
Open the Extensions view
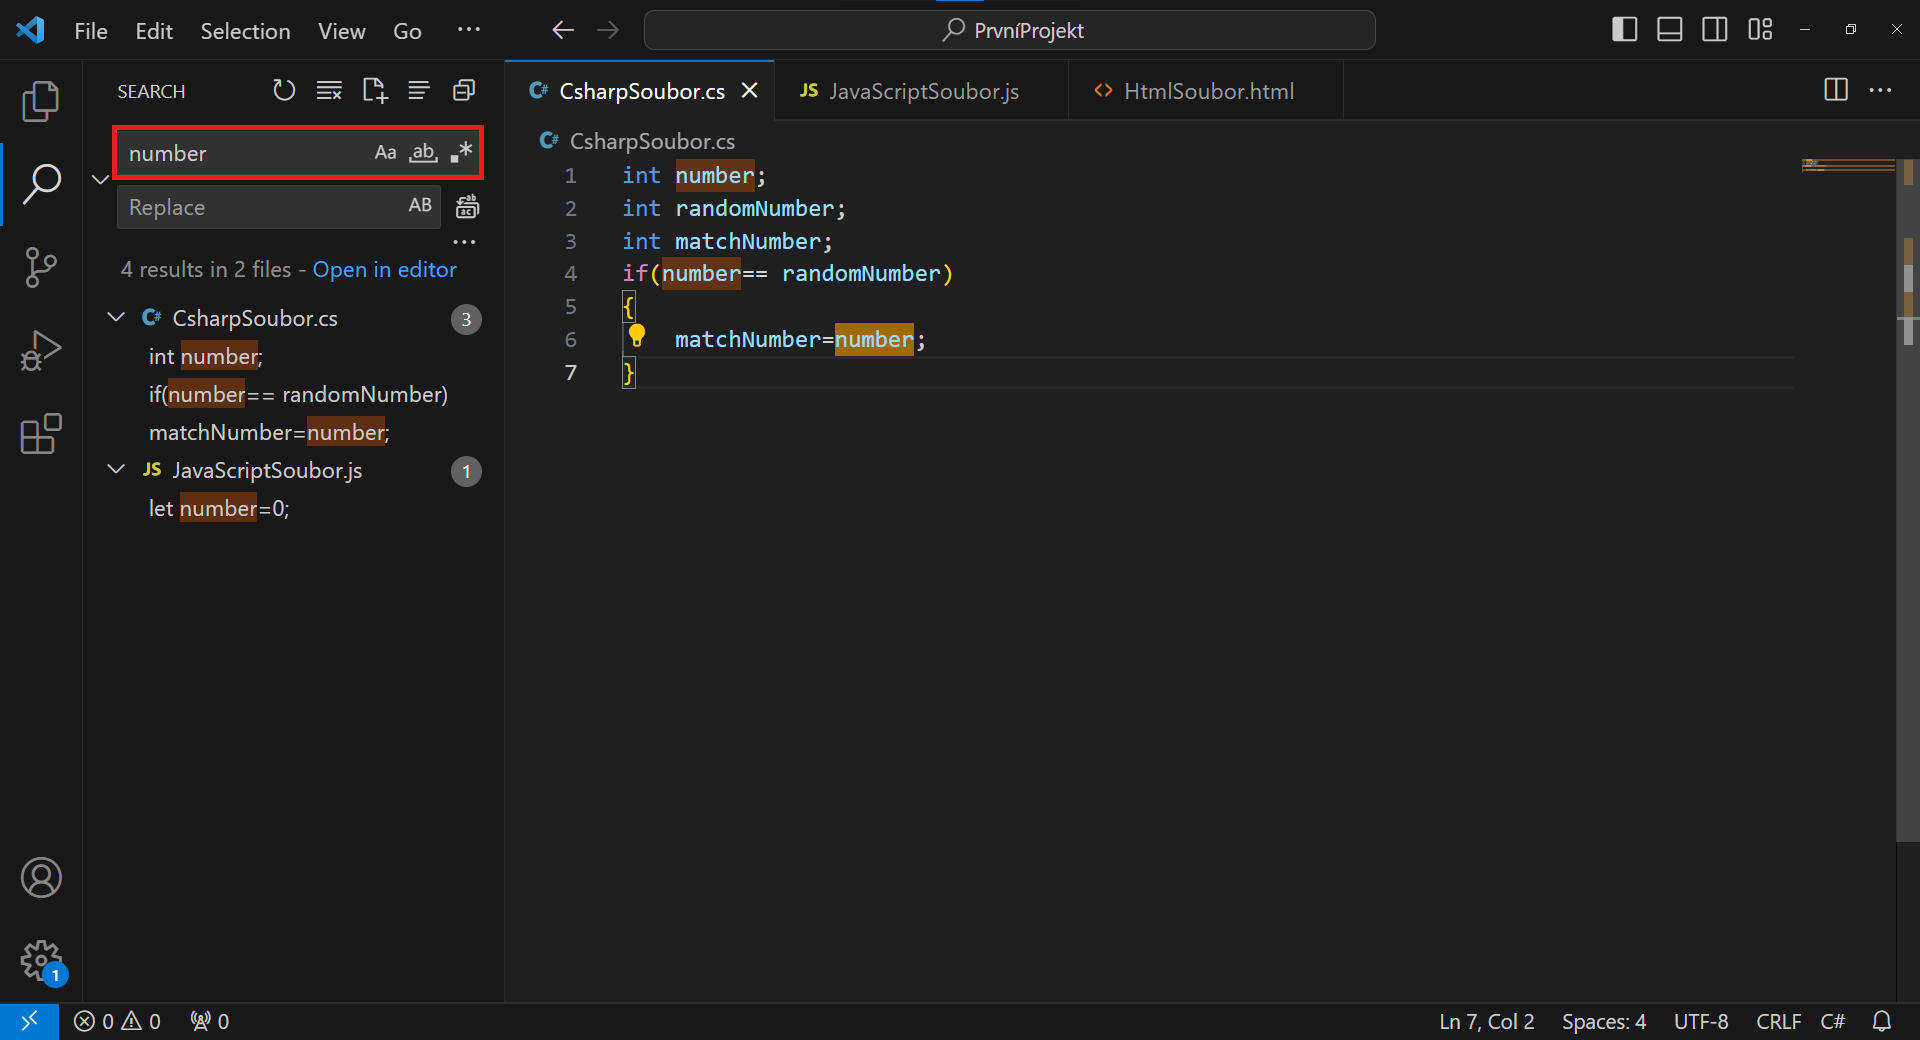[x=41, y=433]
